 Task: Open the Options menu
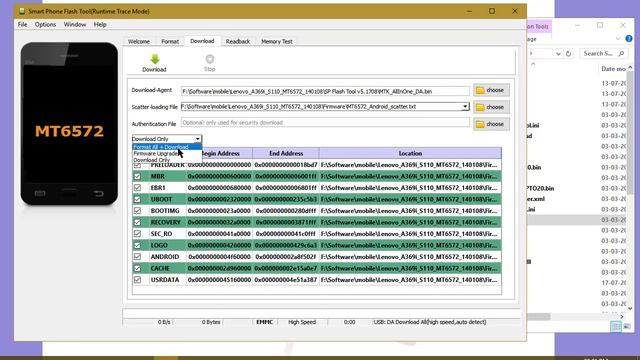(x=45, y=24)
